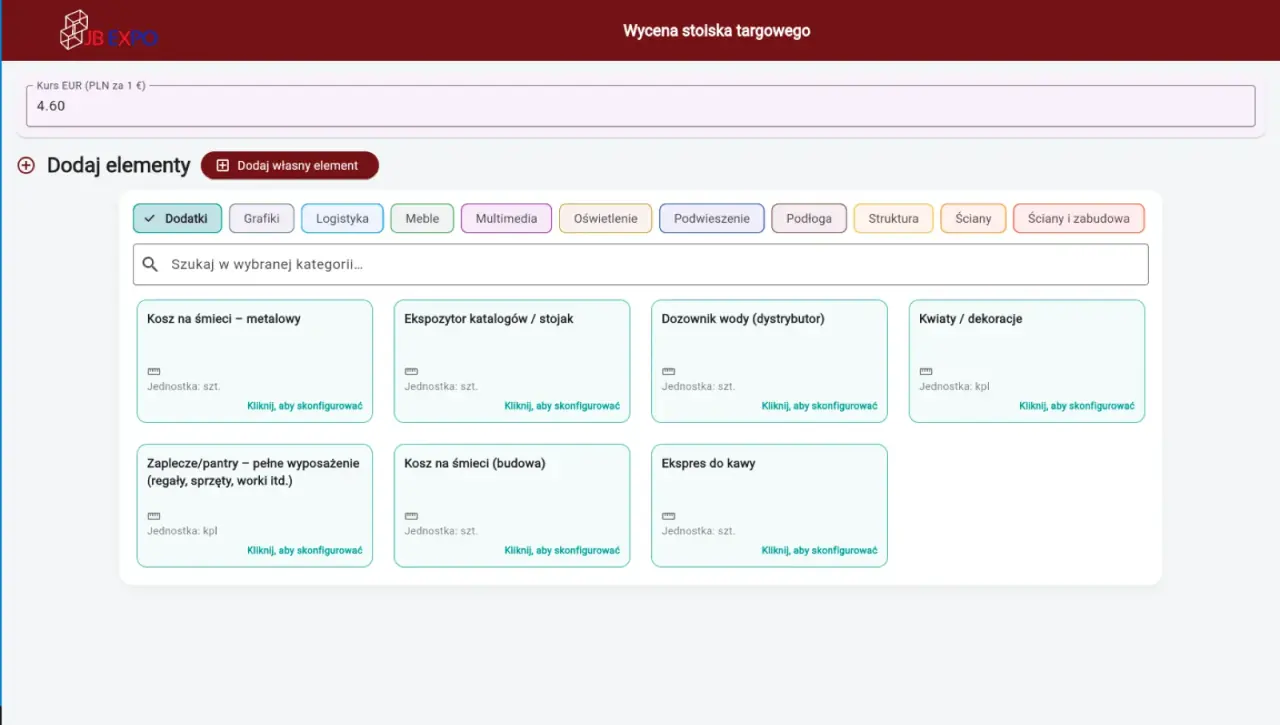1280x725 pixels.
Task: Click configure link for Dozownik wody (dystrybutor)
Action: (x=819, y=406)
